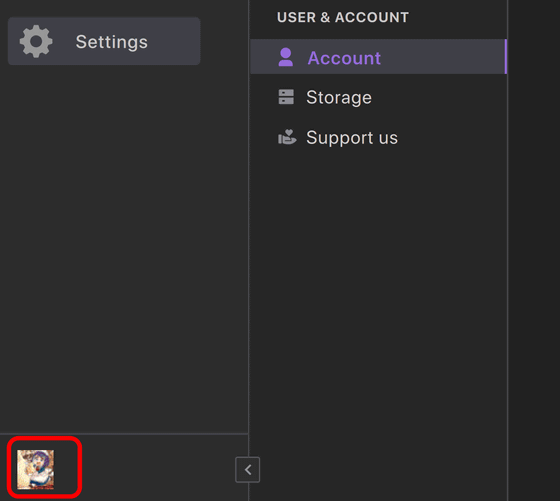560x501 pixels.
Task: Collapse the sidebar with the left chevron
Action: pyautogui.click(x=248, y=470)
